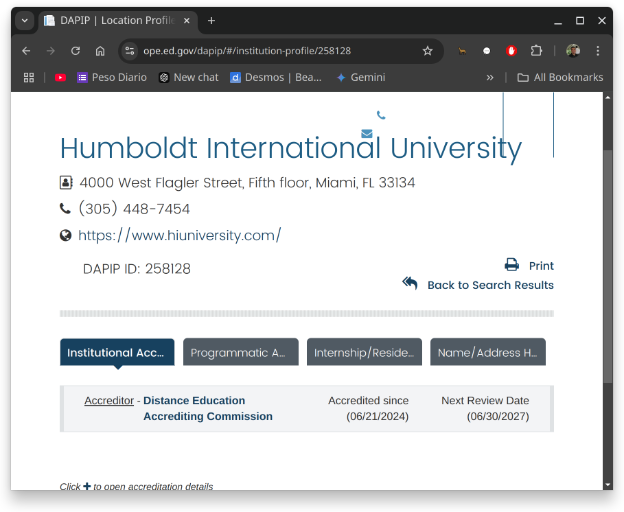This screenshot has width=624, height=512.
Task: Open a new browser tab
Action: coord(211,21)
